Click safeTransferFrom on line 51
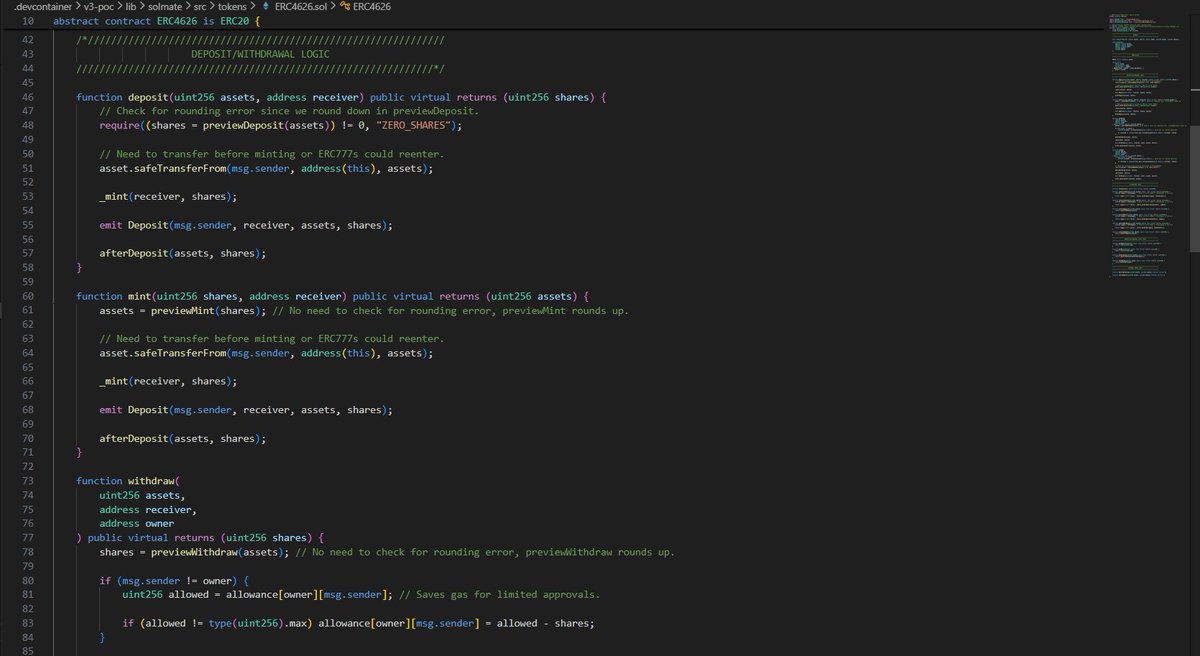 (x=182, y=169)
